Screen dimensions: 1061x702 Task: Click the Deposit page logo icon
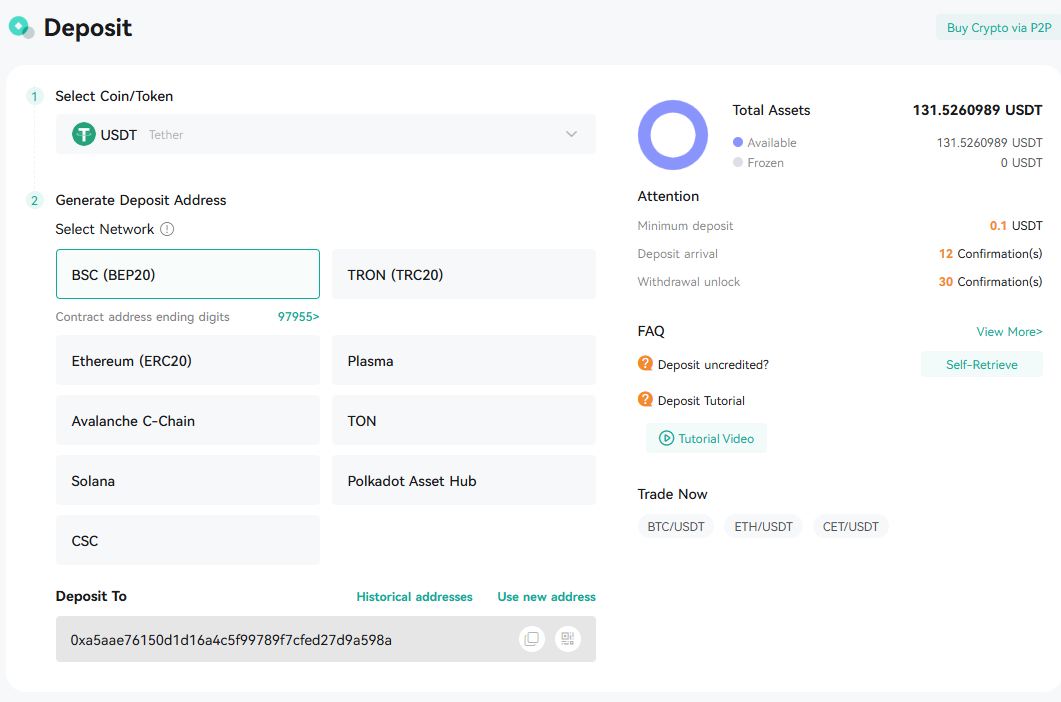[21, 27]
